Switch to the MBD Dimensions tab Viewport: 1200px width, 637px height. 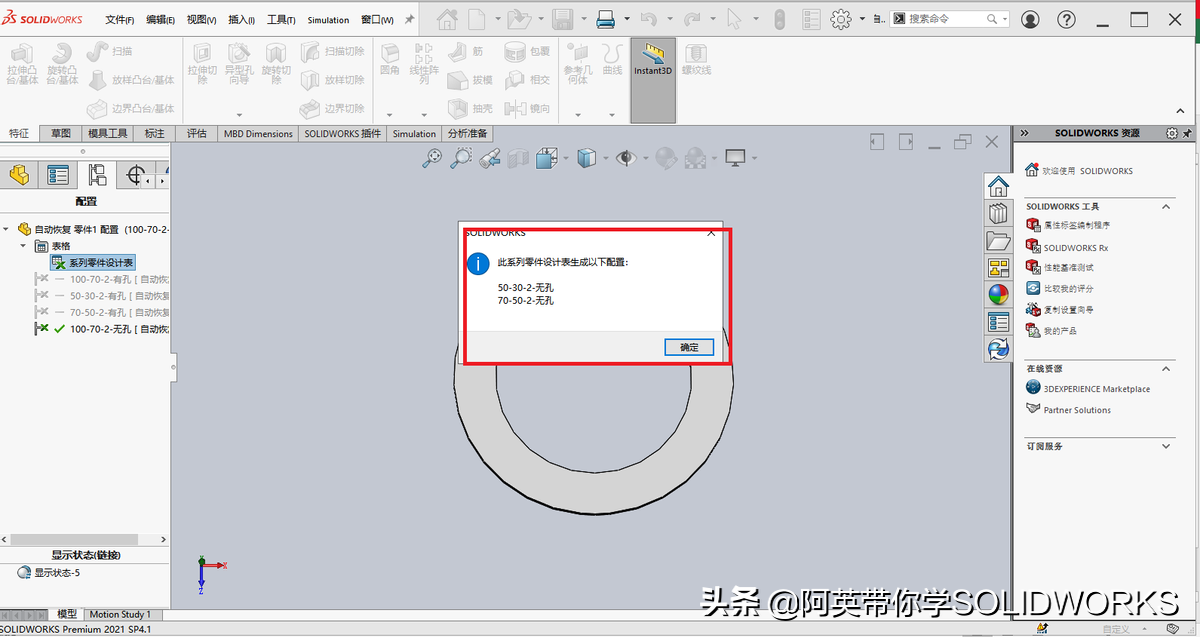tap(258, 133)
